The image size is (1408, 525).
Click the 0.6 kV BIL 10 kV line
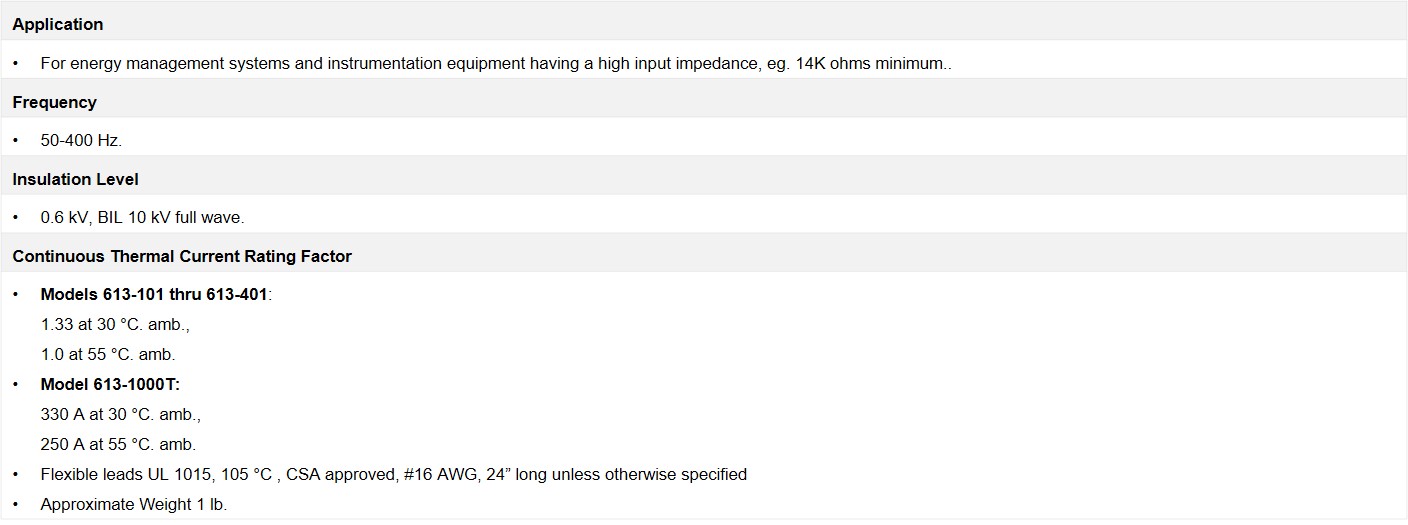tap(142, 217)
